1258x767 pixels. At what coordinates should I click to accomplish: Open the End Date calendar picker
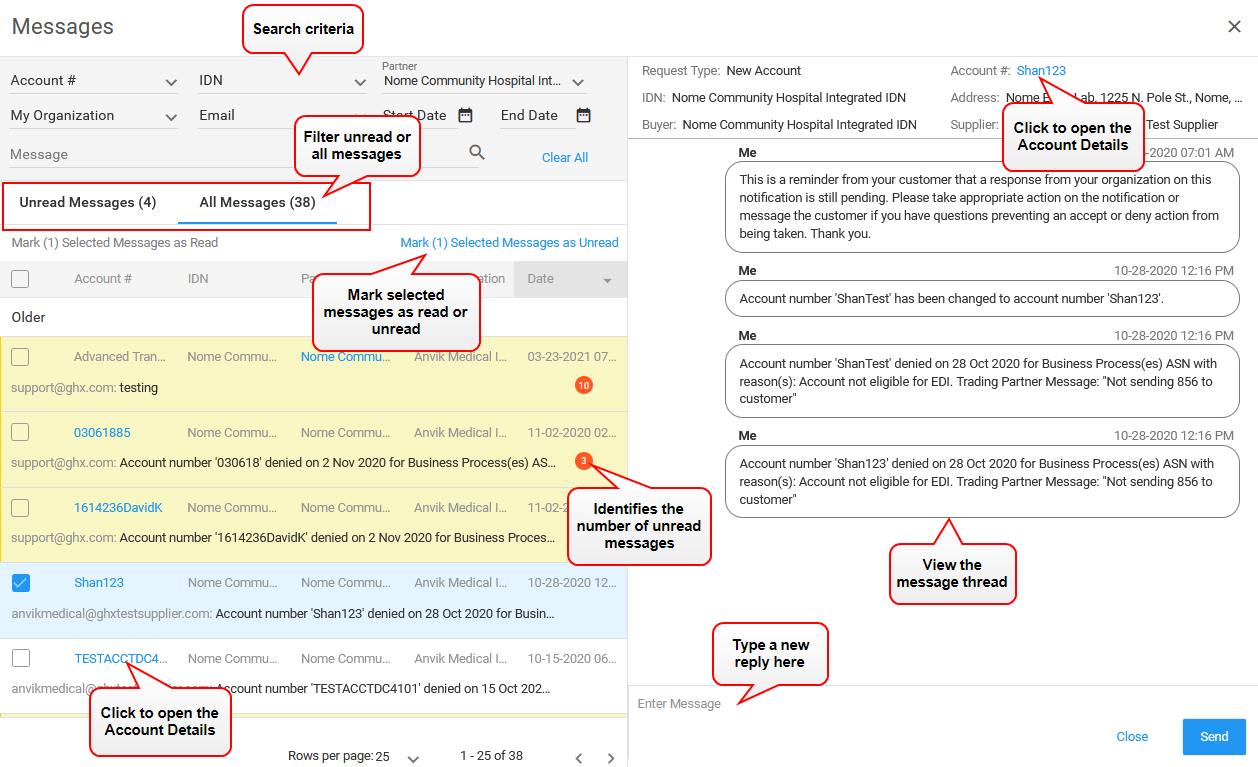point(583,115)
